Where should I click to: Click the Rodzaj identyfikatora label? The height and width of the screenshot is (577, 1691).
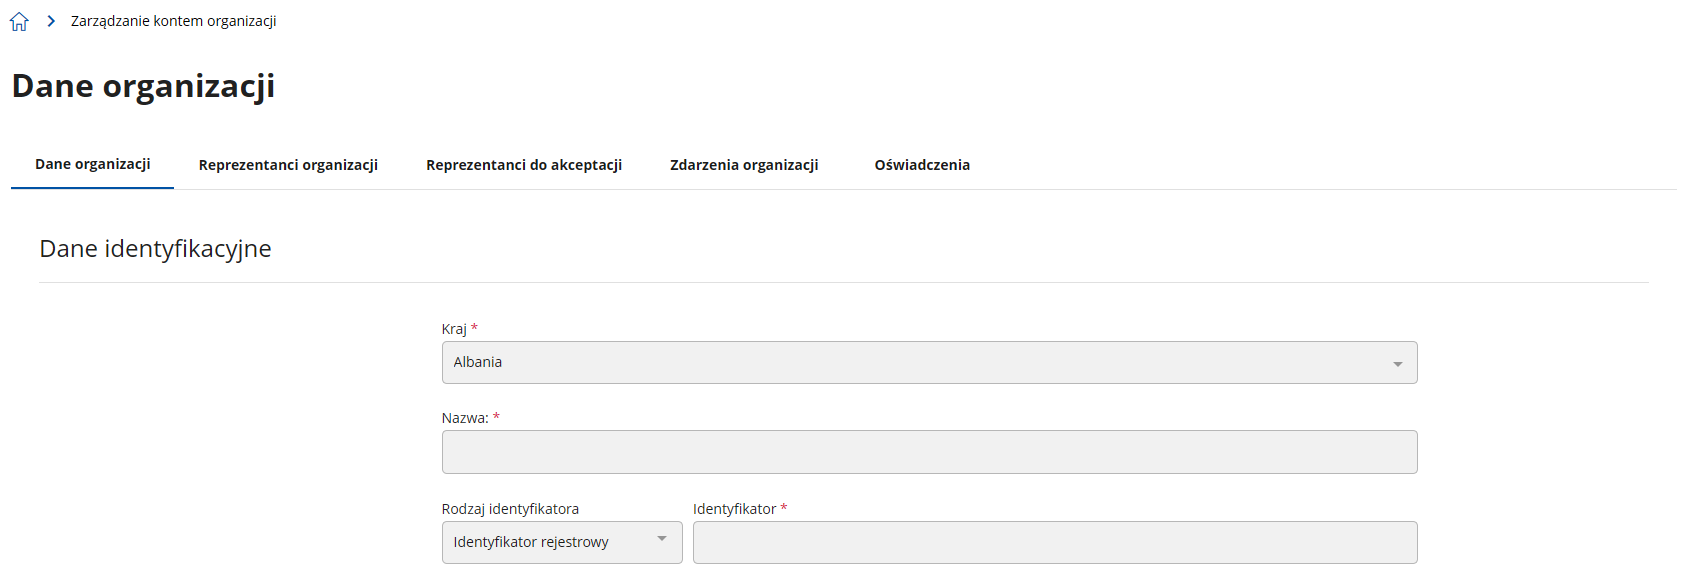point(510,509)
